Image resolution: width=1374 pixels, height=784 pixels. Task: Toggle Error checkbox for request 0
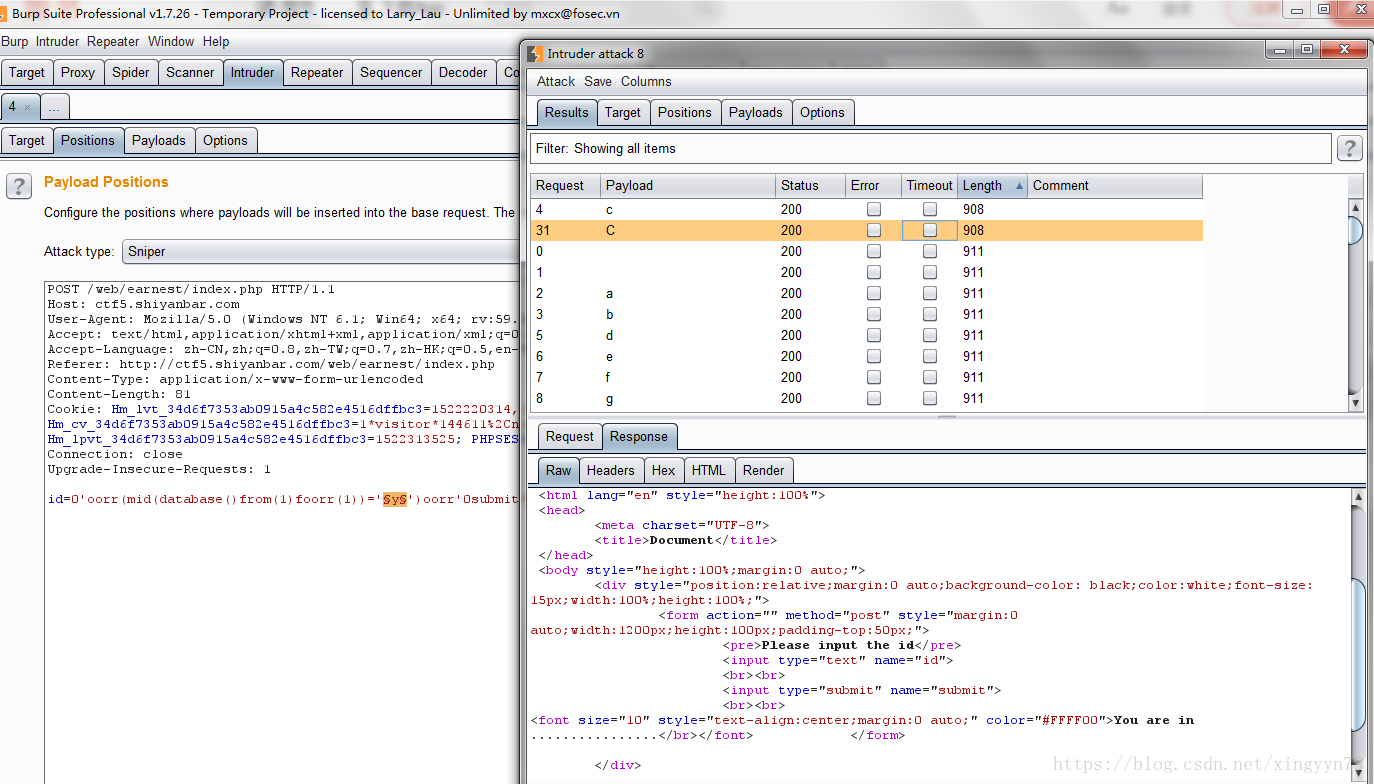pos(874,251)
